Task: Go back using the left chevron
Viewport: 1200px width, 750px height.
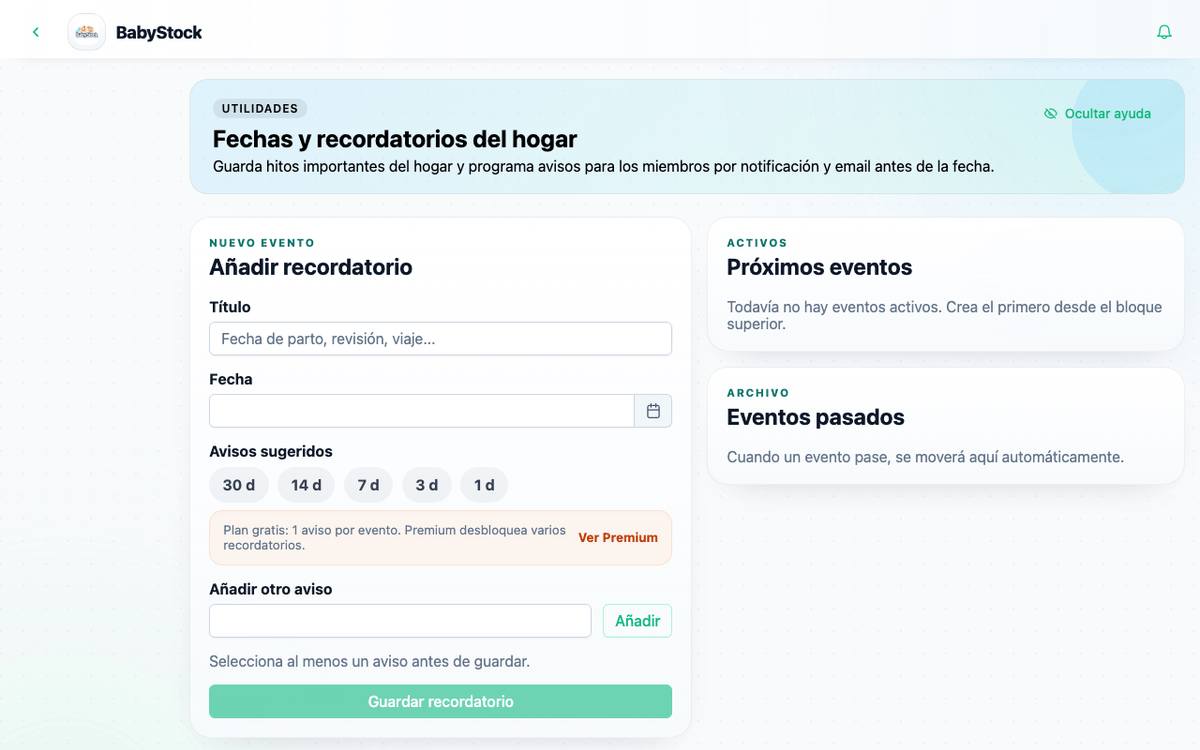Action: pos(36,32)
